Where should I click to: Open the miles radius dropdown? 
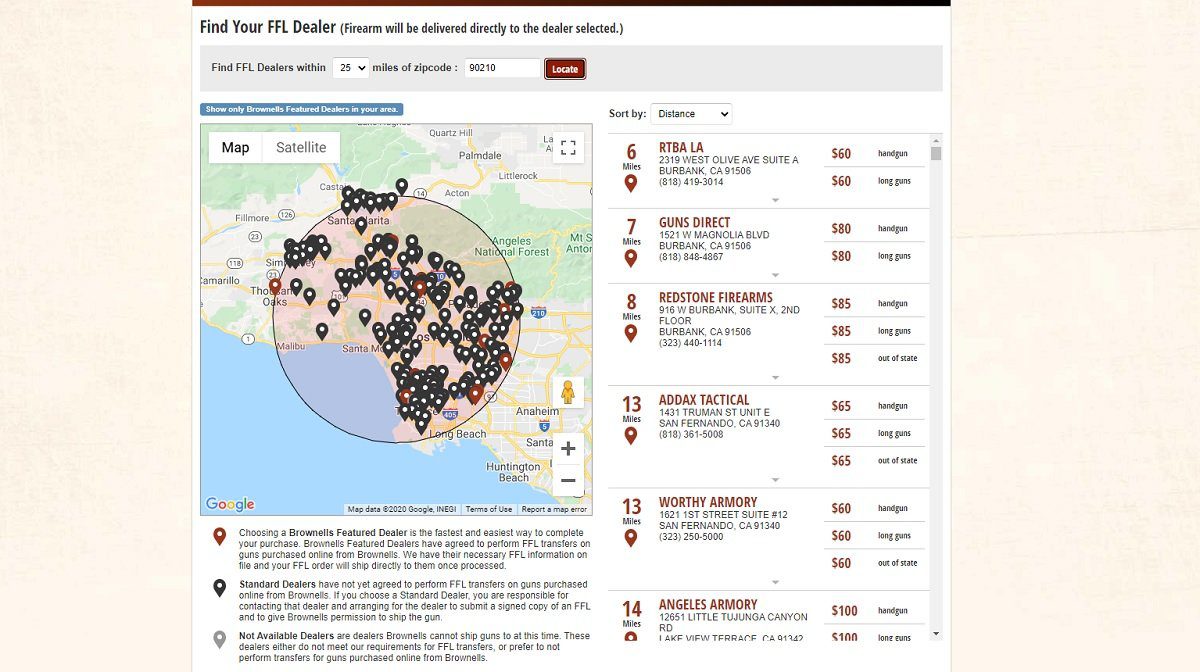click(x=351, y=68)
